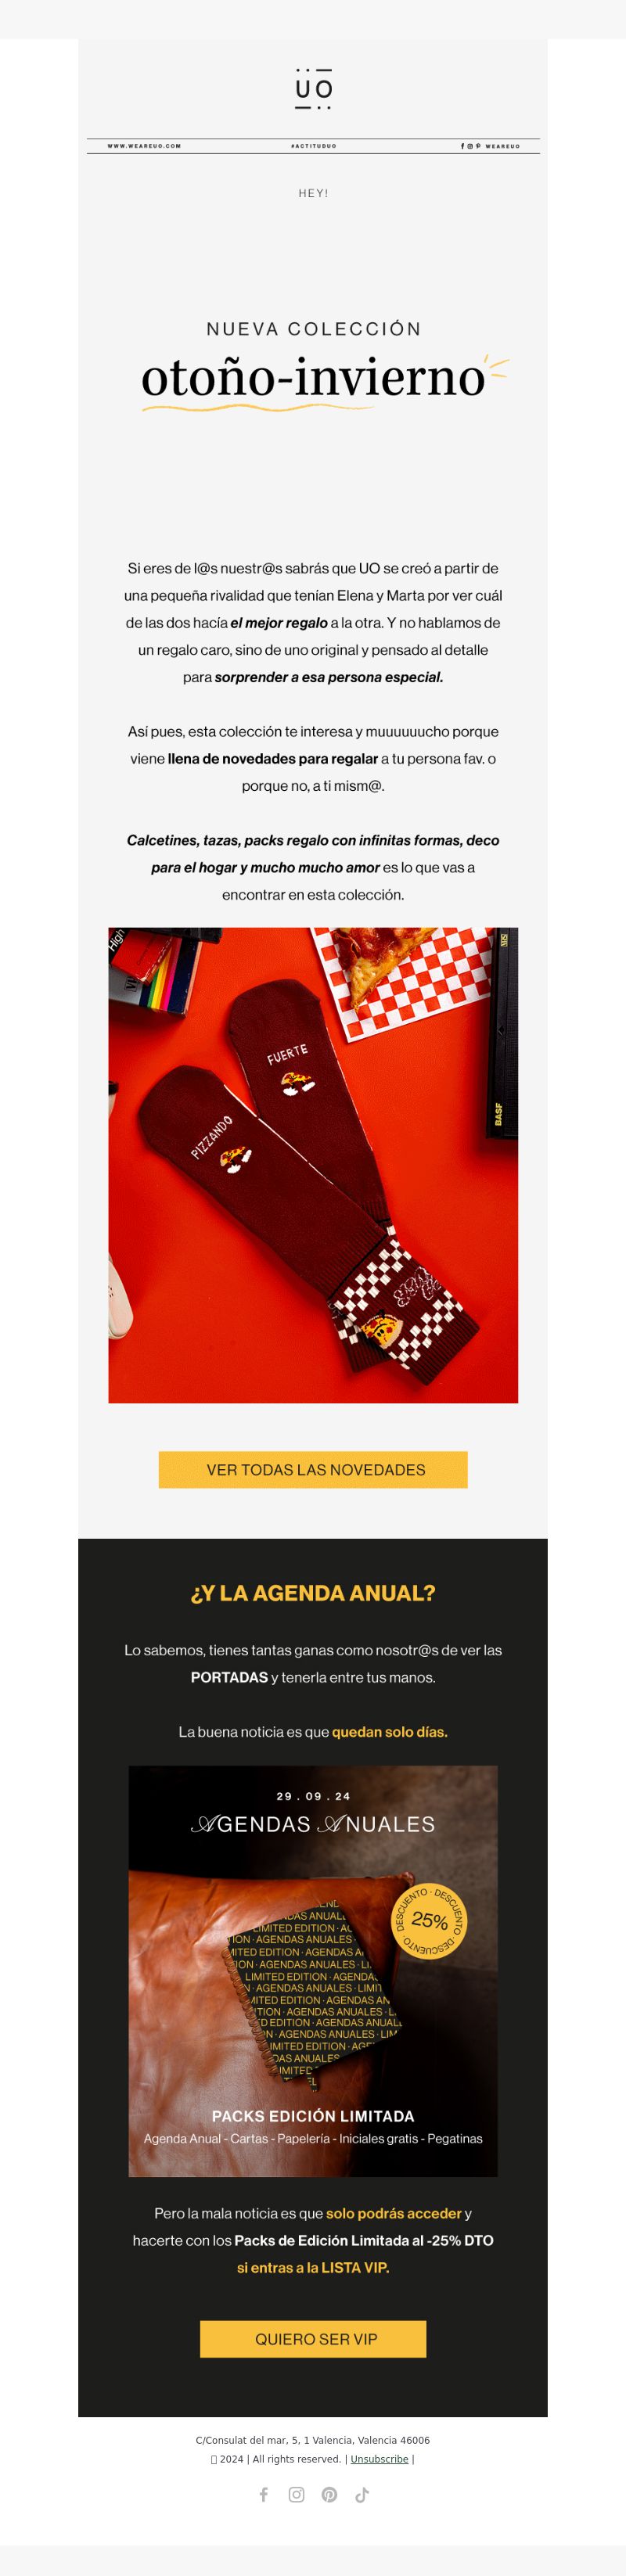The width and height of the screenshot is (626, 2576).
Task: Click the otoño-invierno collection headline
Action: point(313,378)
